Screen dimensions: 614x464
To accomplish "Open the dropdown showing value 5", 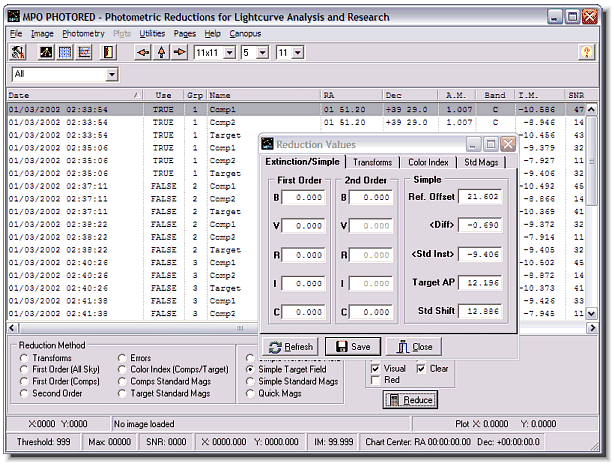I will [x=263, y=52].
